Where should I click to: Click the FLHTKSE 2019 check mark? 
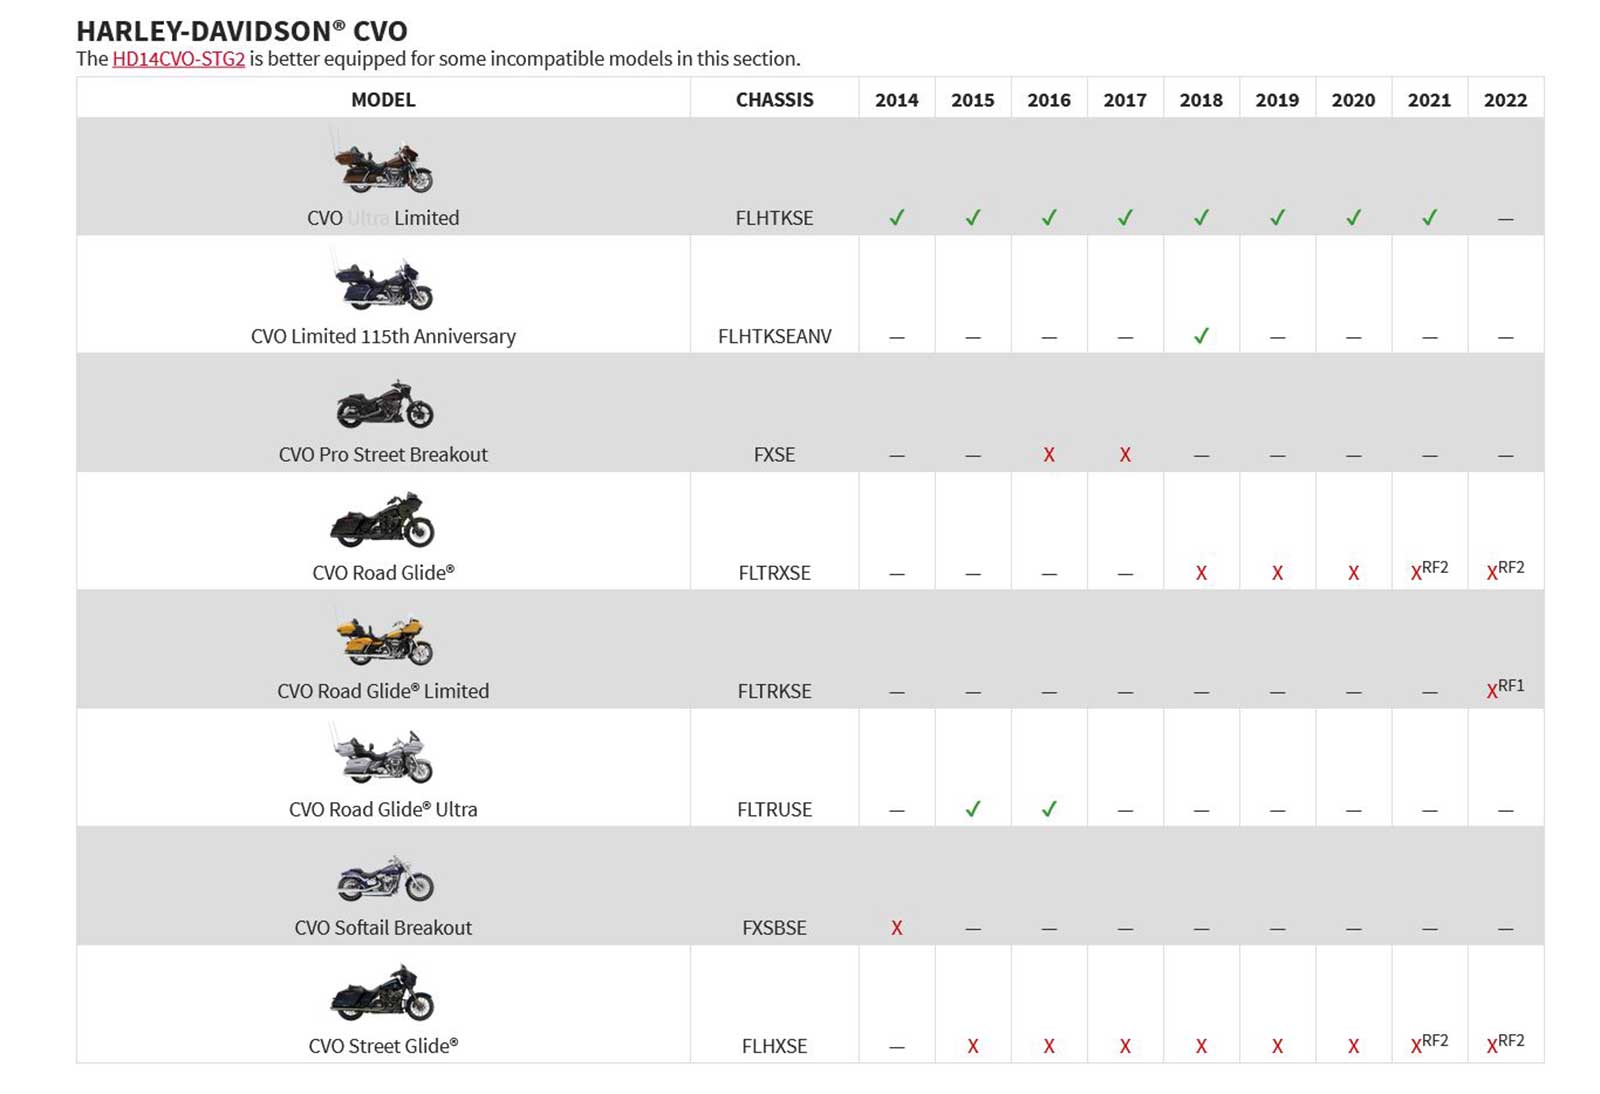coord(1277,217)
